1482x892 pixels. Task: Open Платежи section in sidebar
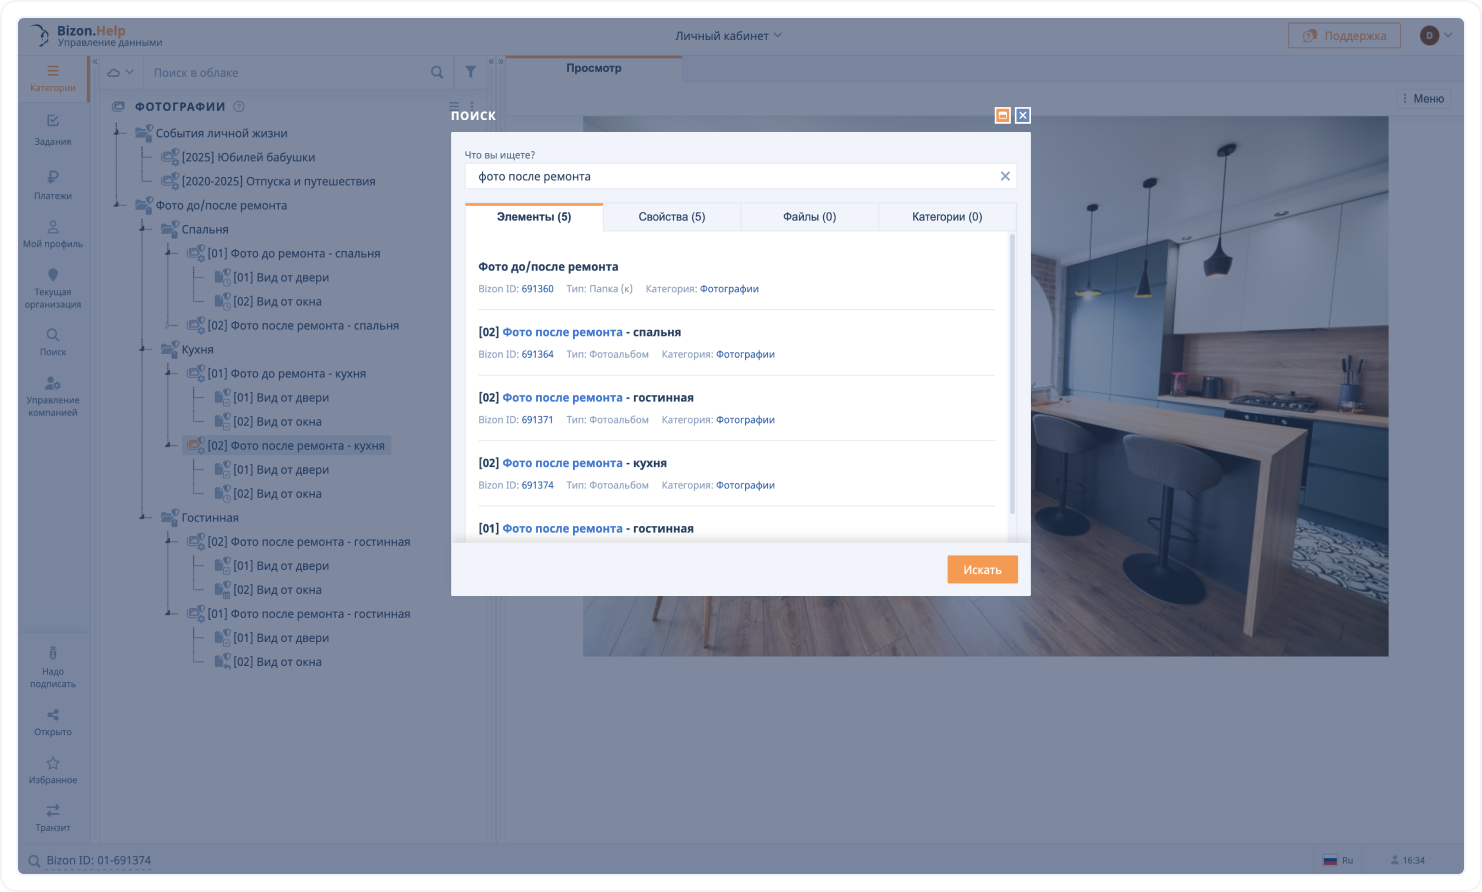click(53, 184)
